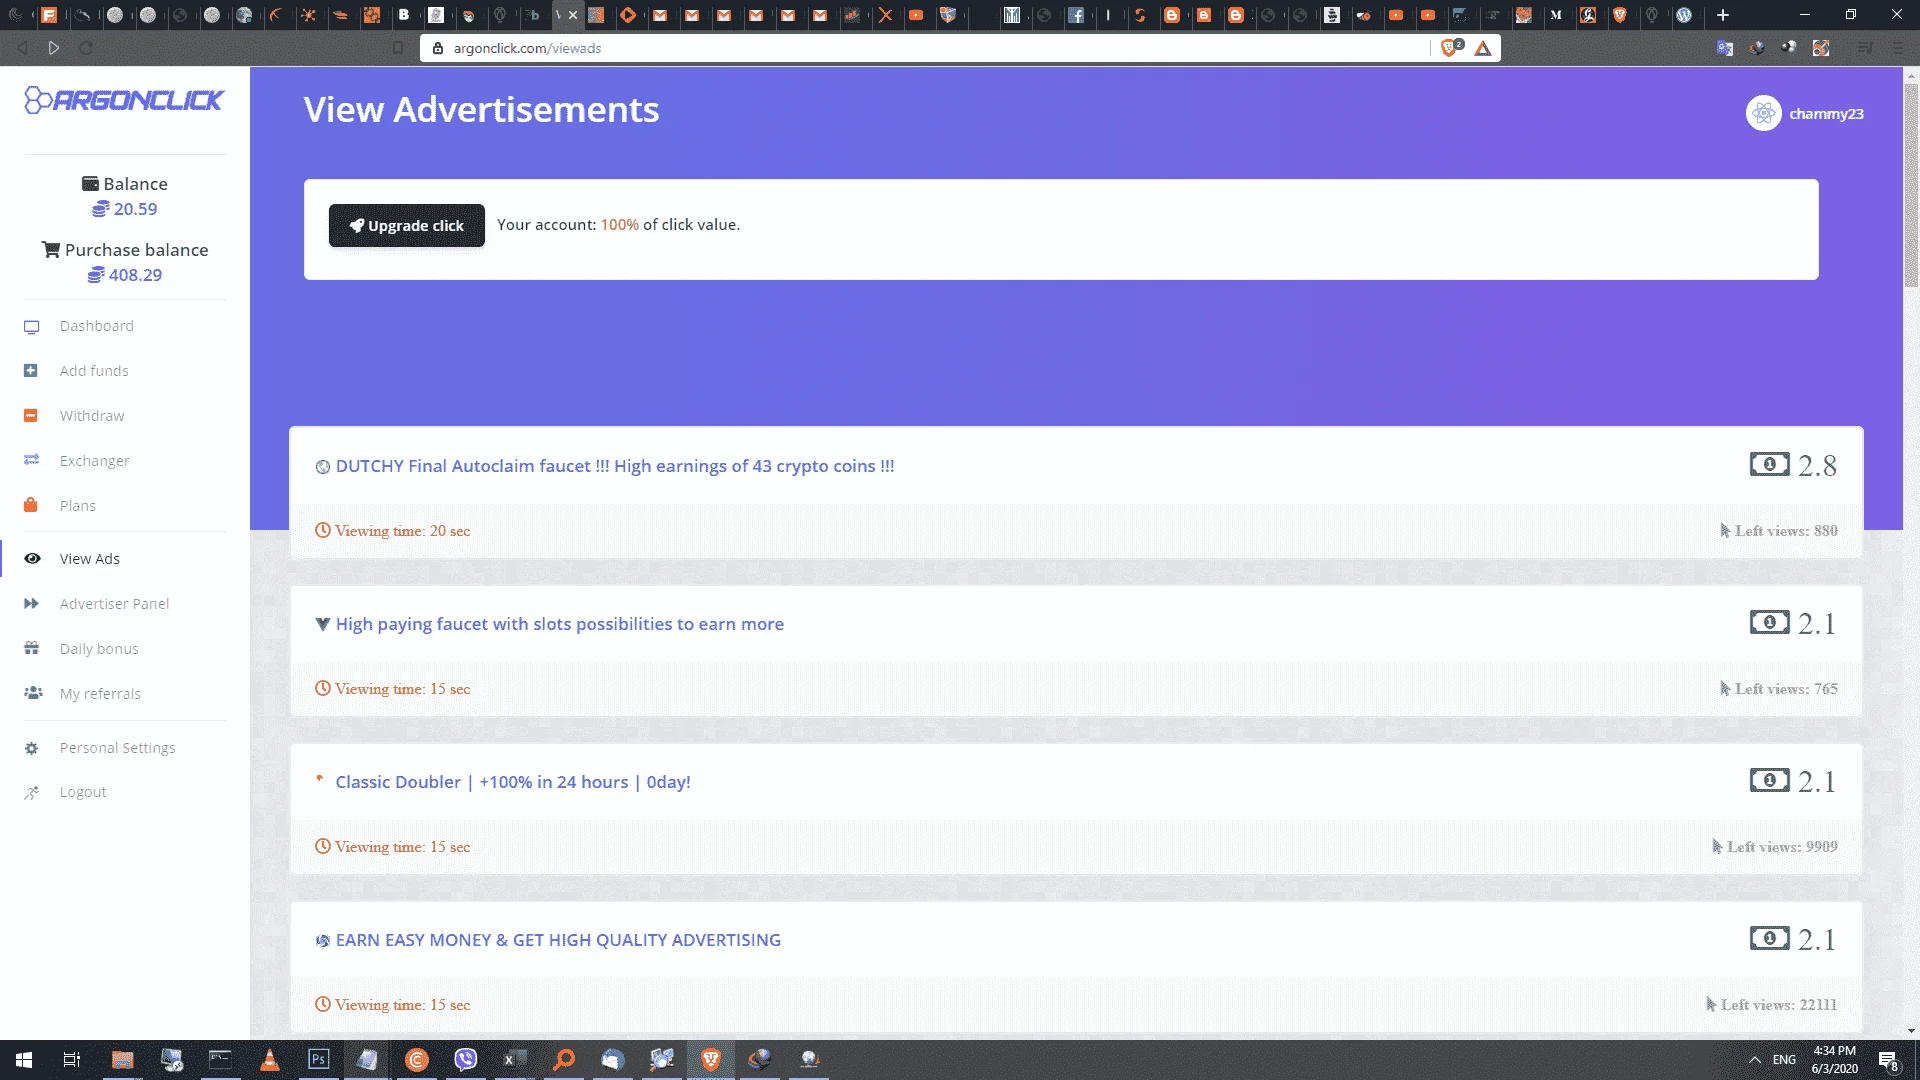This screenshot has width=1920, height=1080.
Task: Click the Add funds plus icon
Action: click(x=31, y=371)
